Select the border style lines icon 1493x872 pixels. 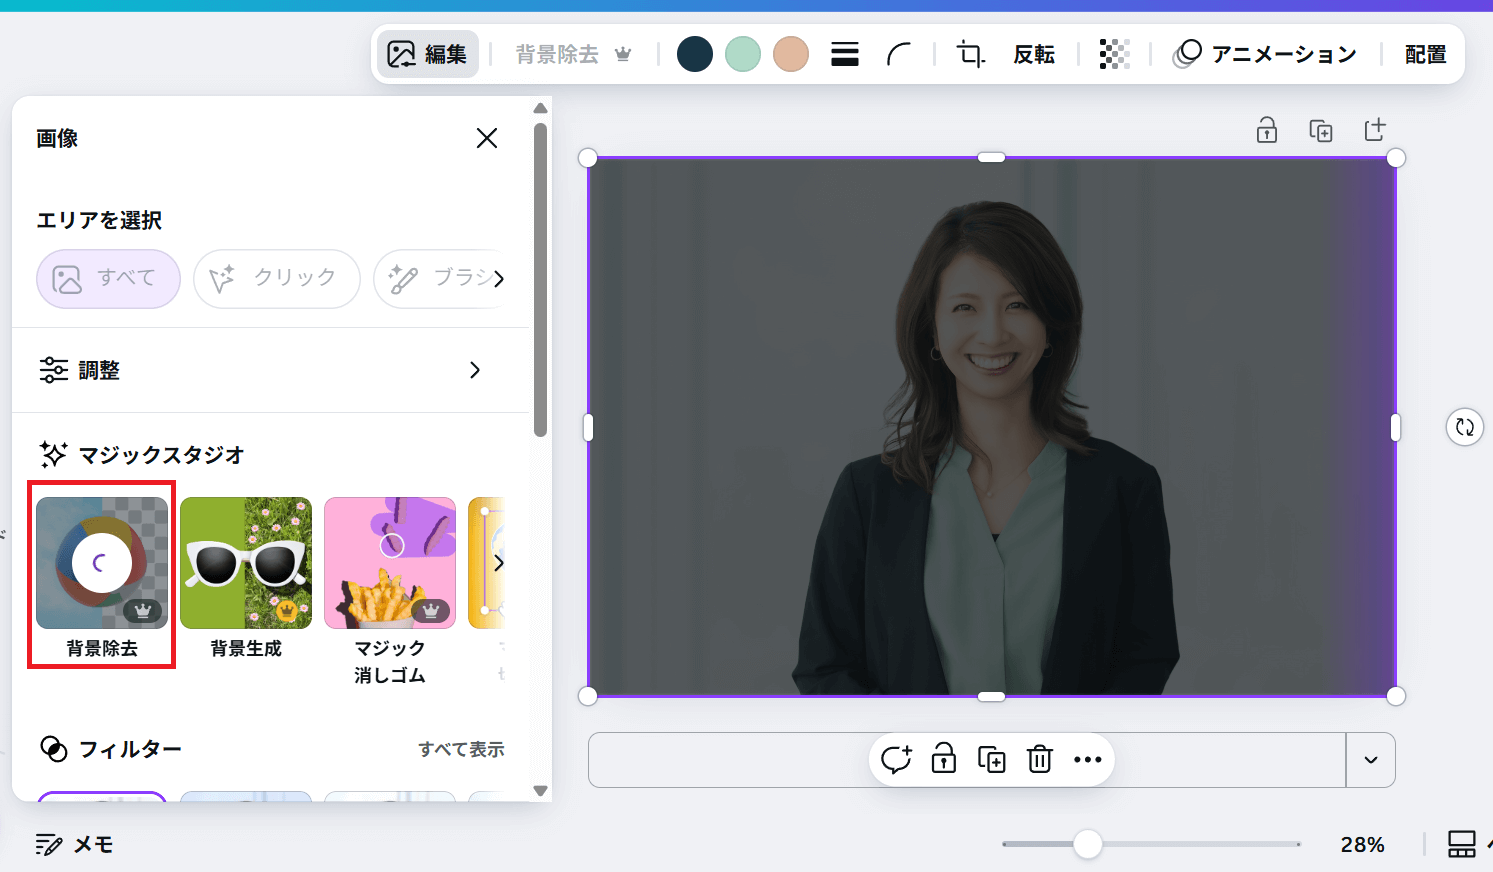(x=845, y=54)
